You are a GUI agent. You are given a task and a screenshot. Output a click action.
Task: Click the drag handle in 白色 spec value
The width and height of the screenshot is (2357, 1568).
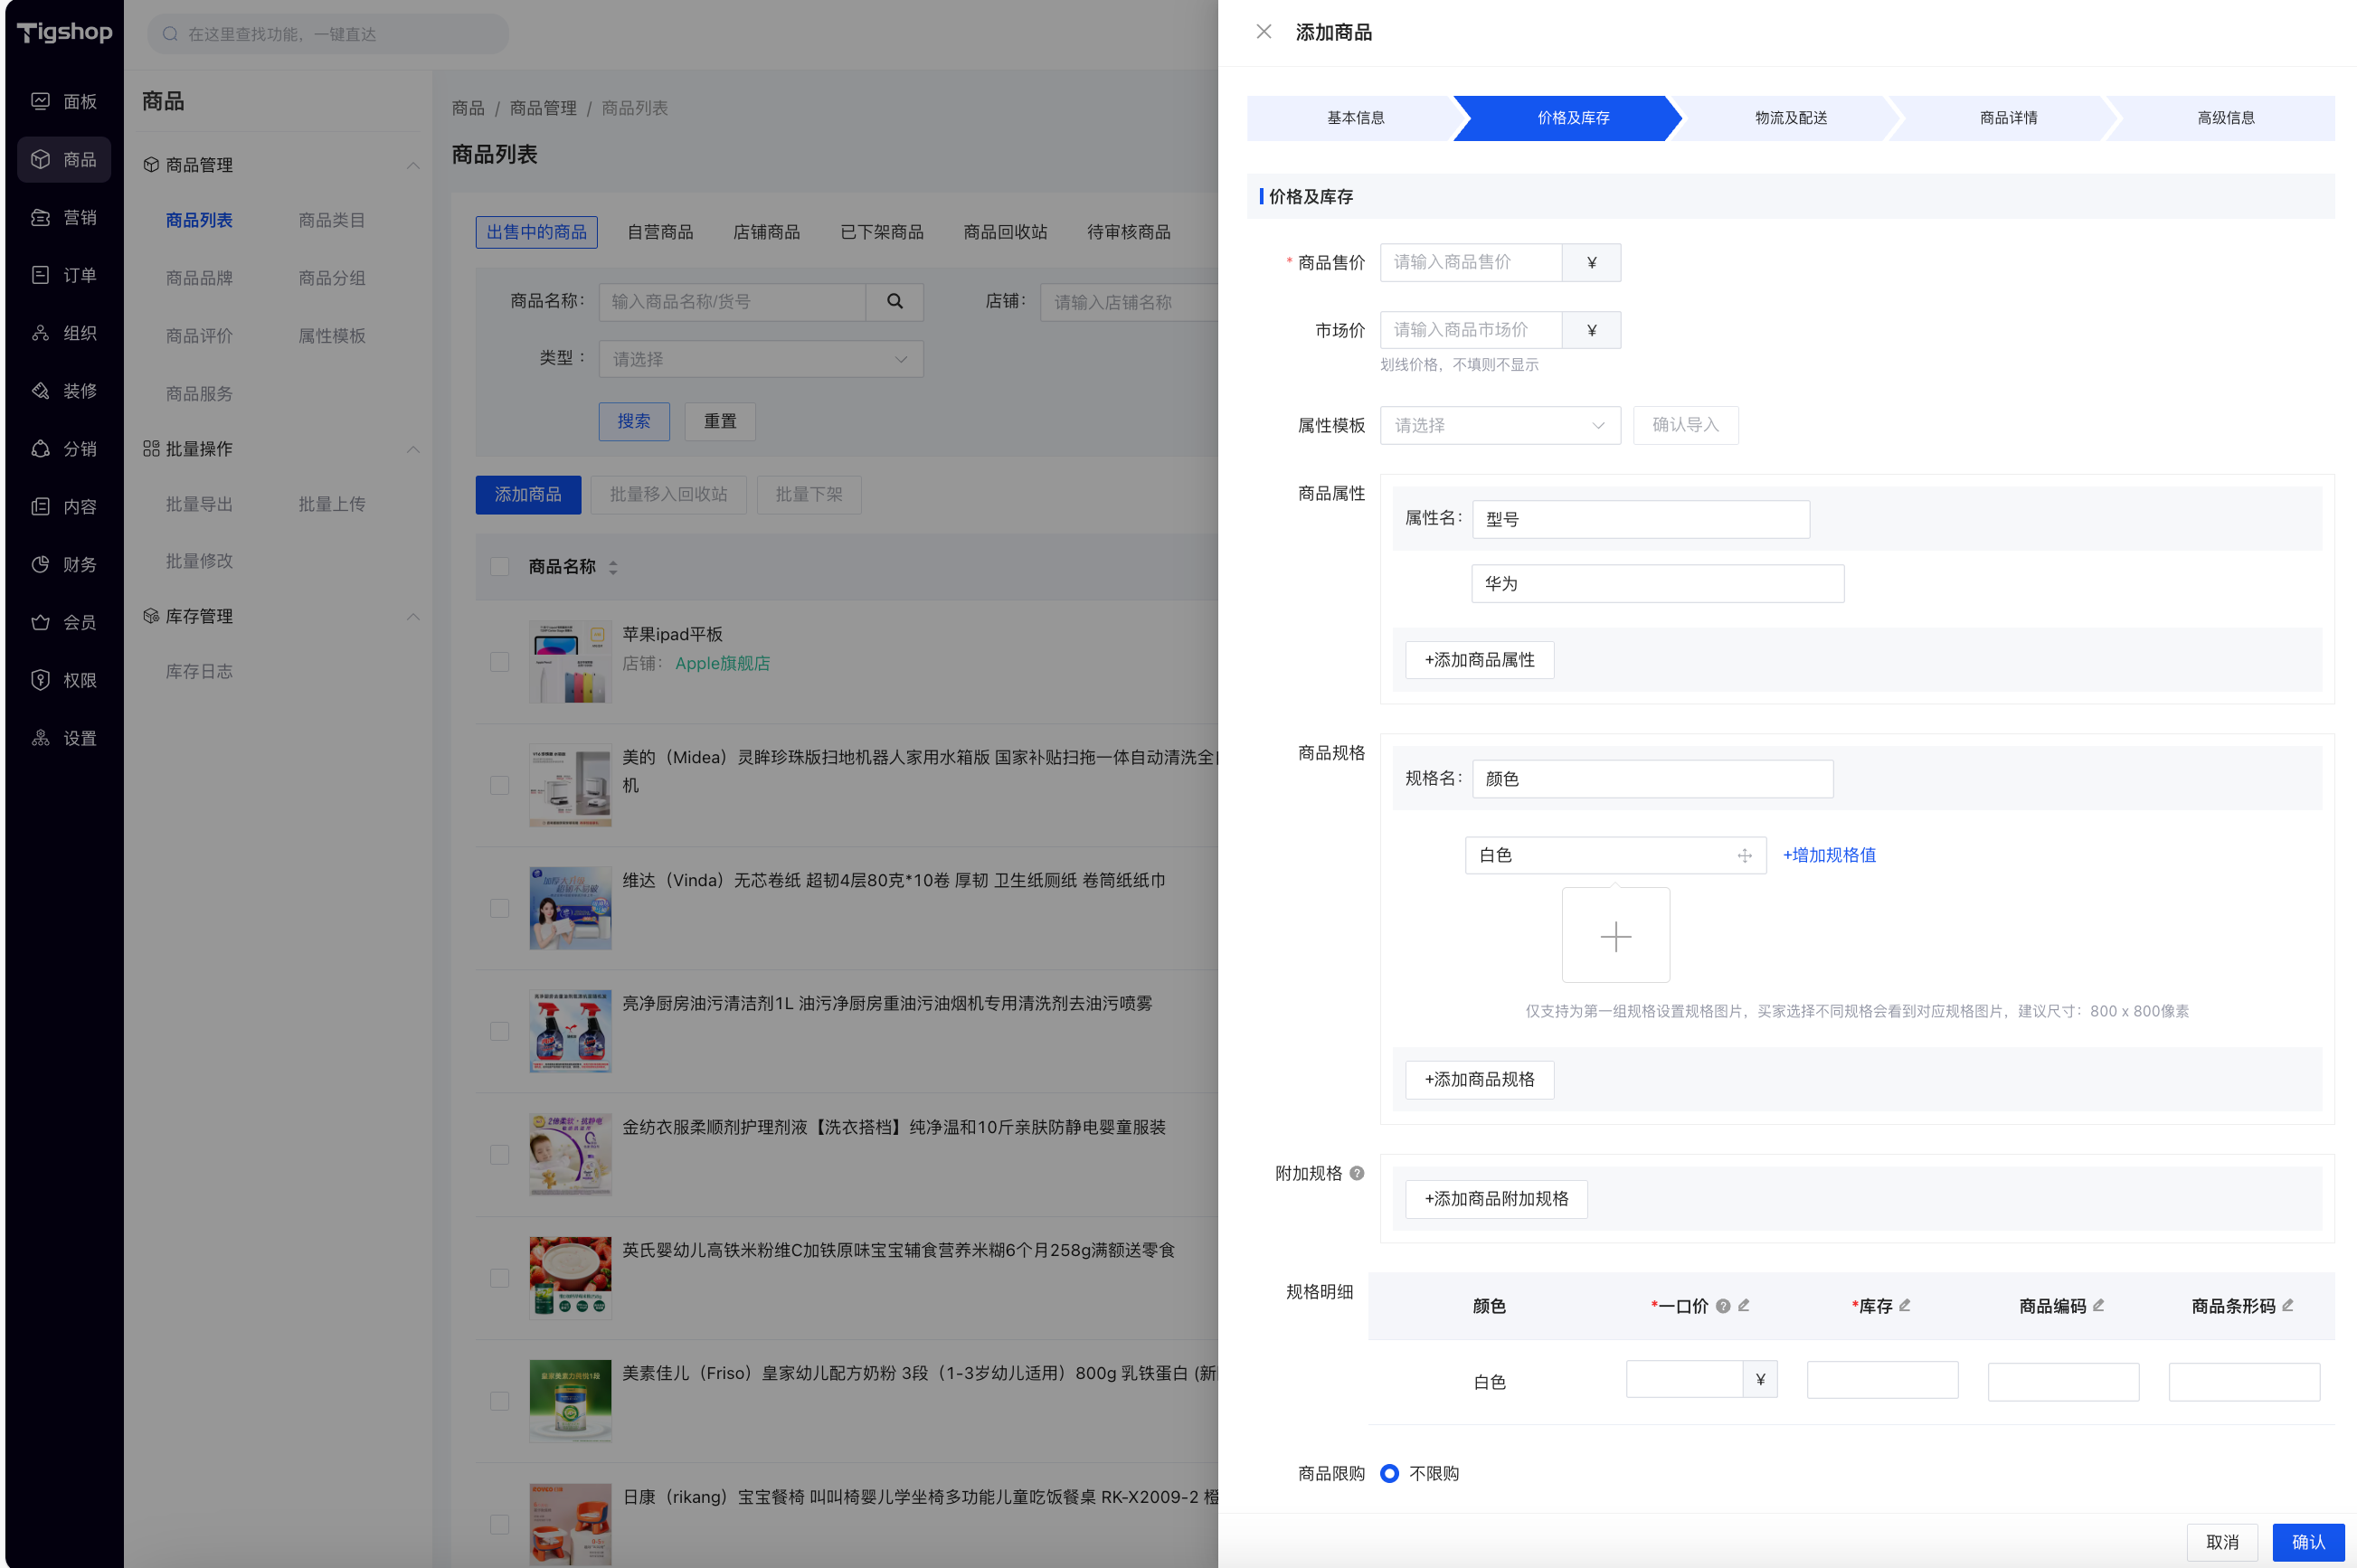point(1744,855)
